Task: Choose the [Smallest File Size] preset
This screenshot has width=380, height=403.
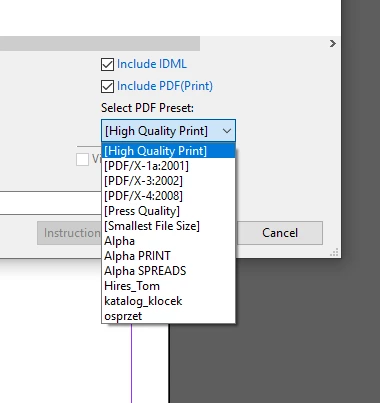Action: [168, 226]
